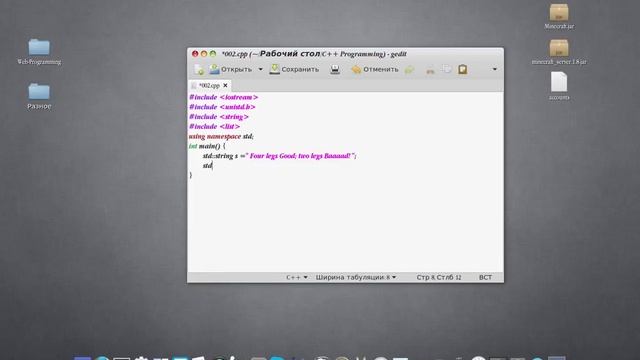Minimize gedit with the orange button
640x360 pixels.
(x=204, y=54)
